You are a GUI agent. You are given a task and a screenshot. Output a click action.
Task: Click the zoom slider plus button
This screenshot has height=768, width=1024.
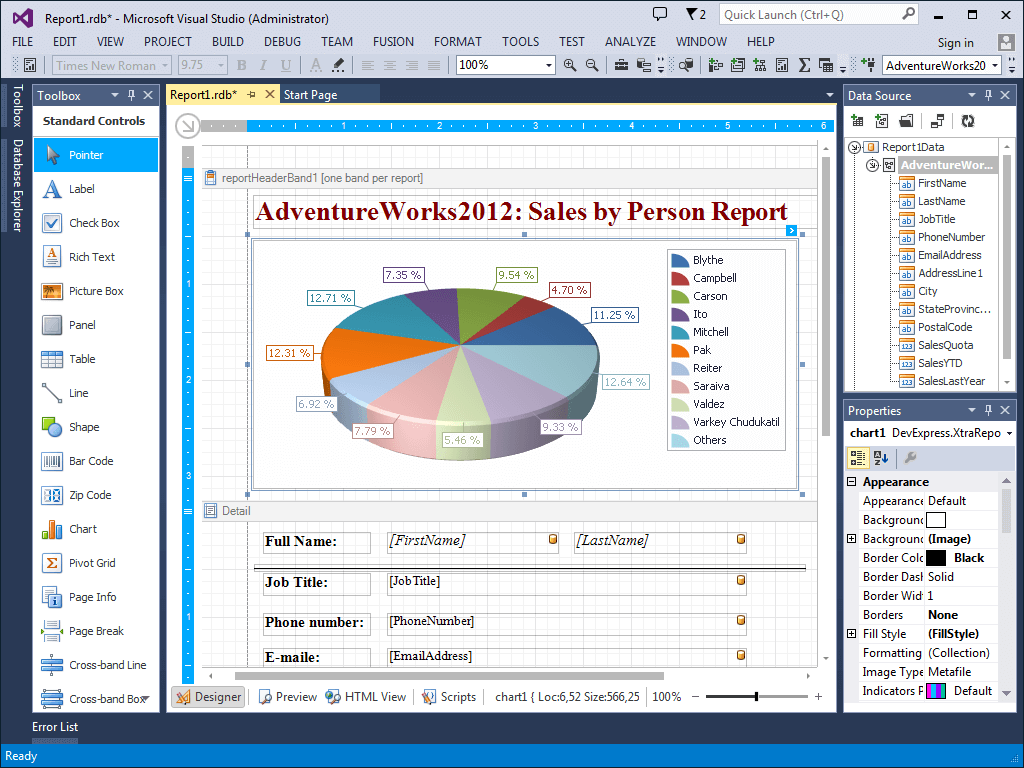[x=818, y=697]
